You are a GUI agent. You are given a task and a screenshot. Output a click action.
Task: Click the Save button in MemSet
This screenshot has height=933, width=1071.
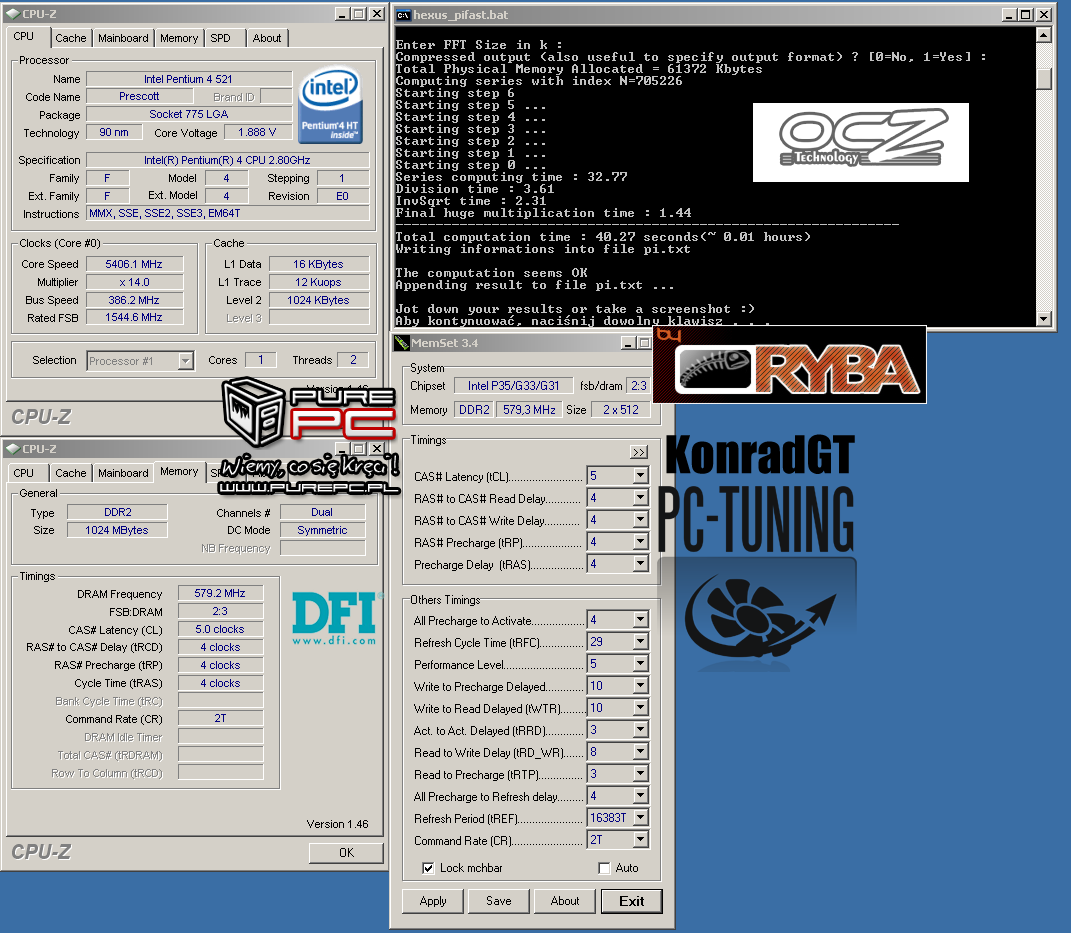point(499,901)
